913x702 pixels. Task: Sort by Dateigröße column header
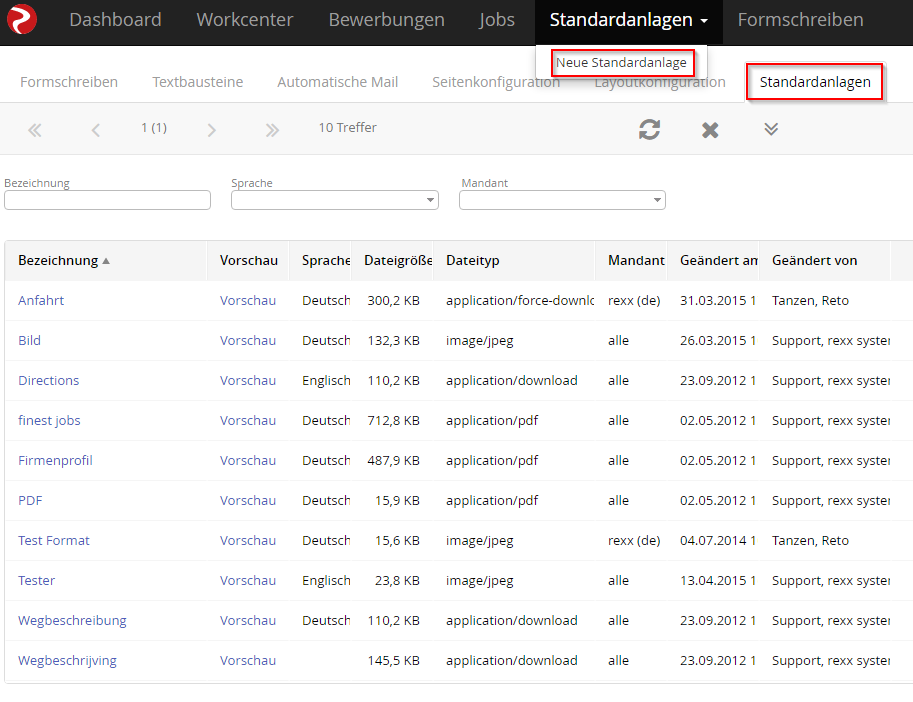(398, 261)
